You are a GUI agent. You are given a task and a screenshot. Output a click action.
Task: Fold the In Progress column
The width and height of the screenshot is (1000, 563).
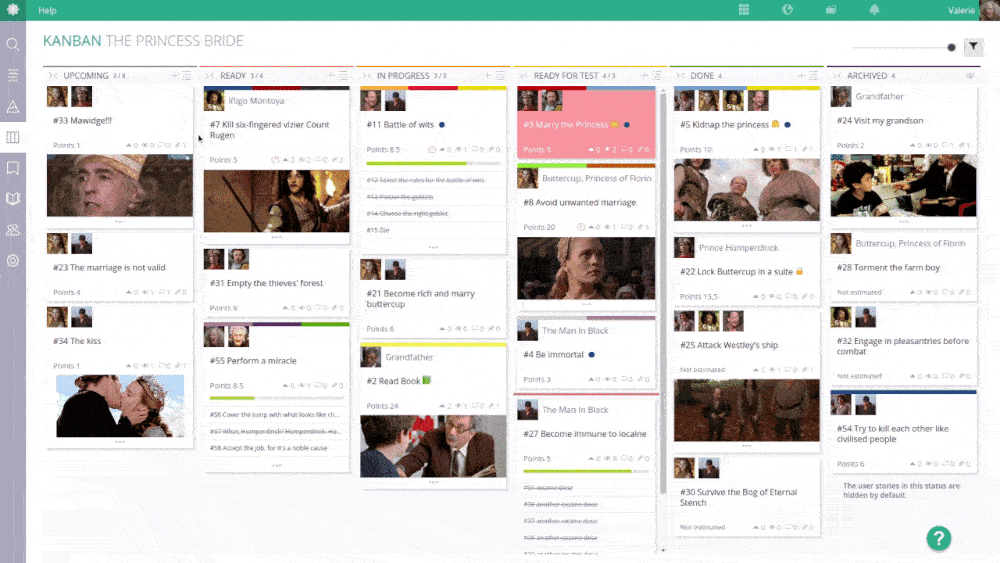(367, 75)
